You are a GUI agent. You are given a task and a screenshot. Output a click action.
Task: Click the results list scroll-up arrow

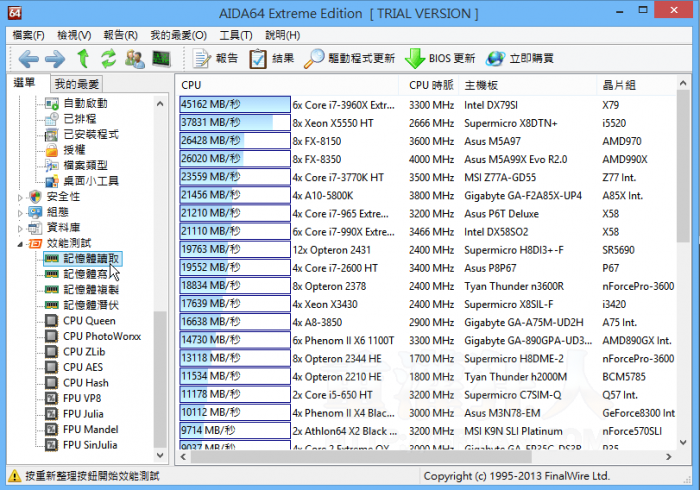(683, 83)
